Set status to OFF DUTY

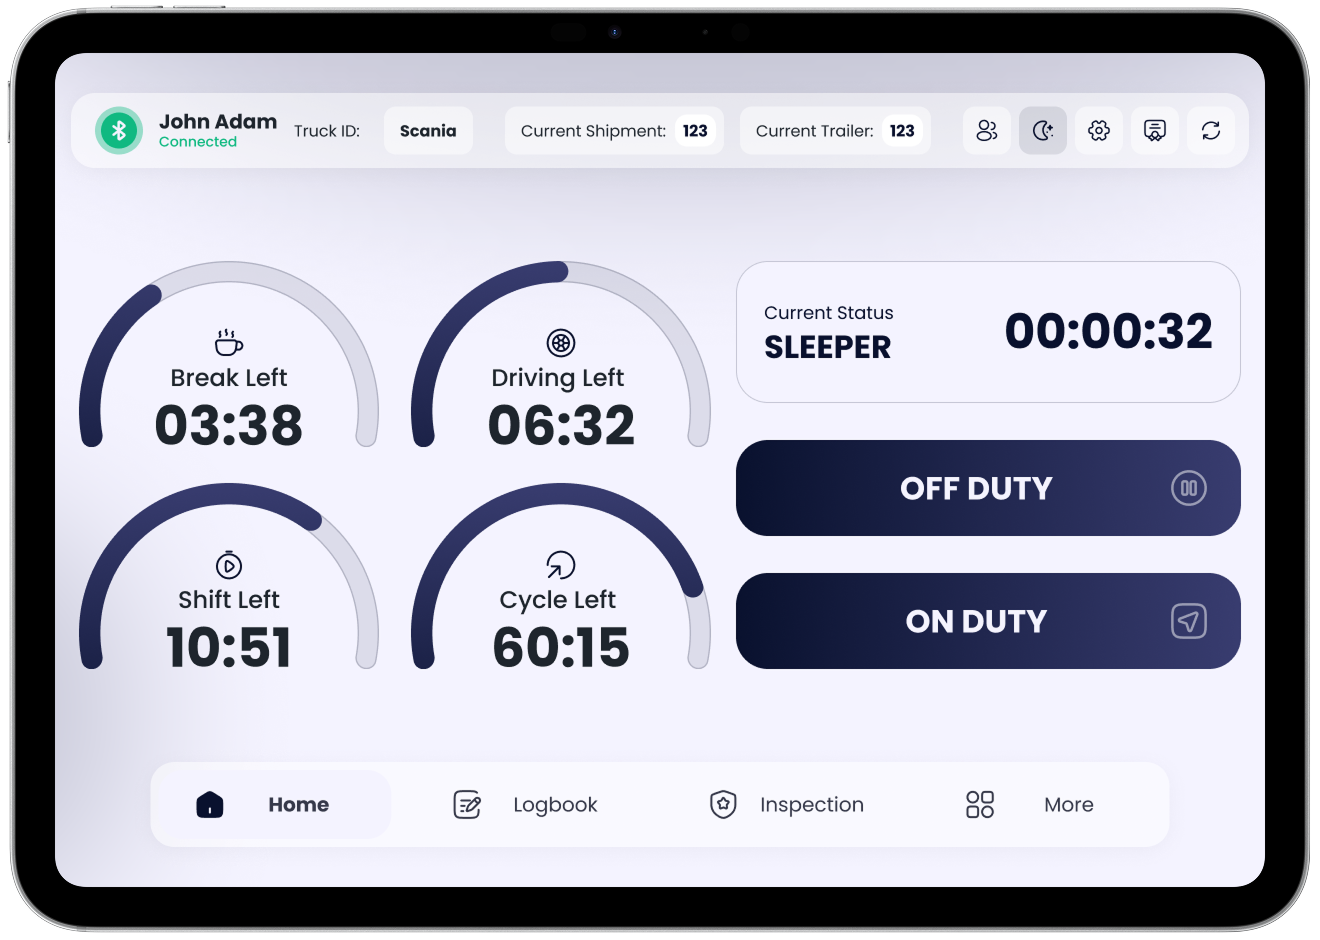(x=988, y=488)
